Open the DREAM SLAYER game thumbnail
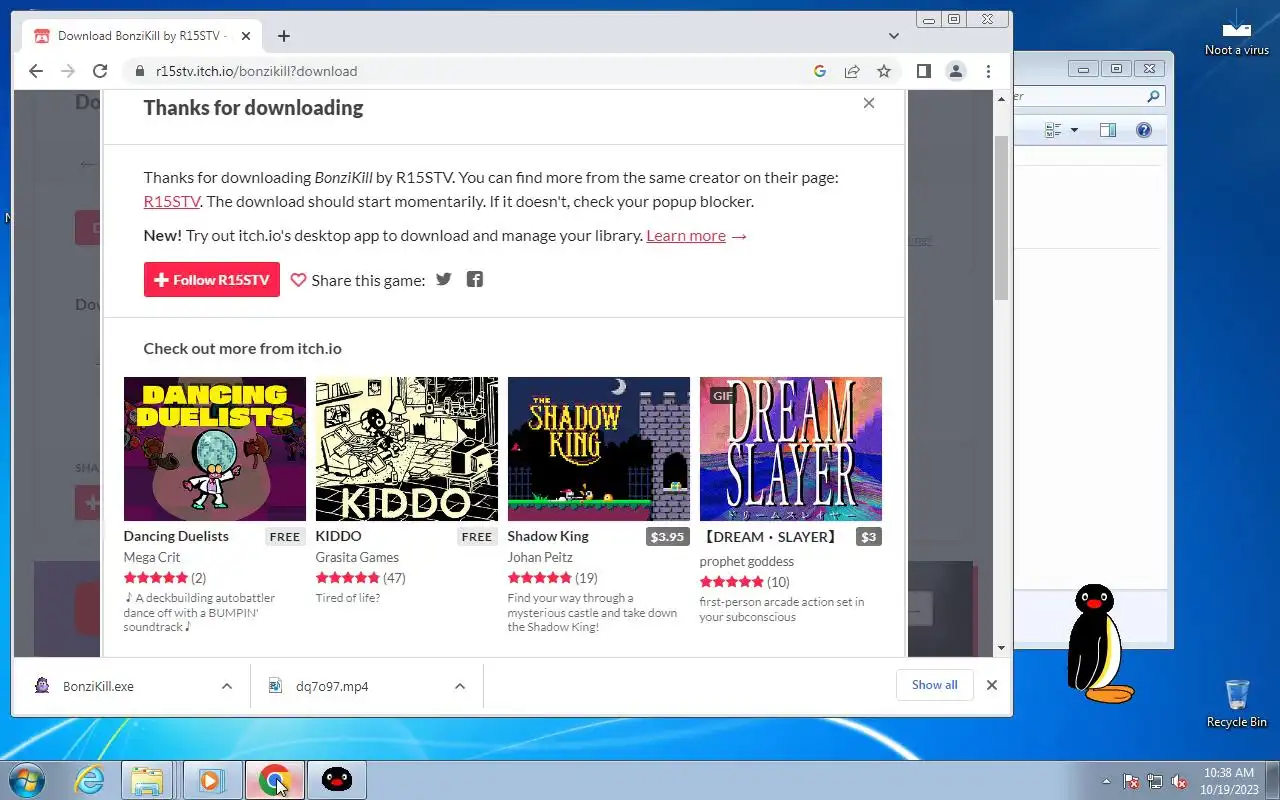The height and width of the screenshot is (800, 1280). tap(791, 449)
